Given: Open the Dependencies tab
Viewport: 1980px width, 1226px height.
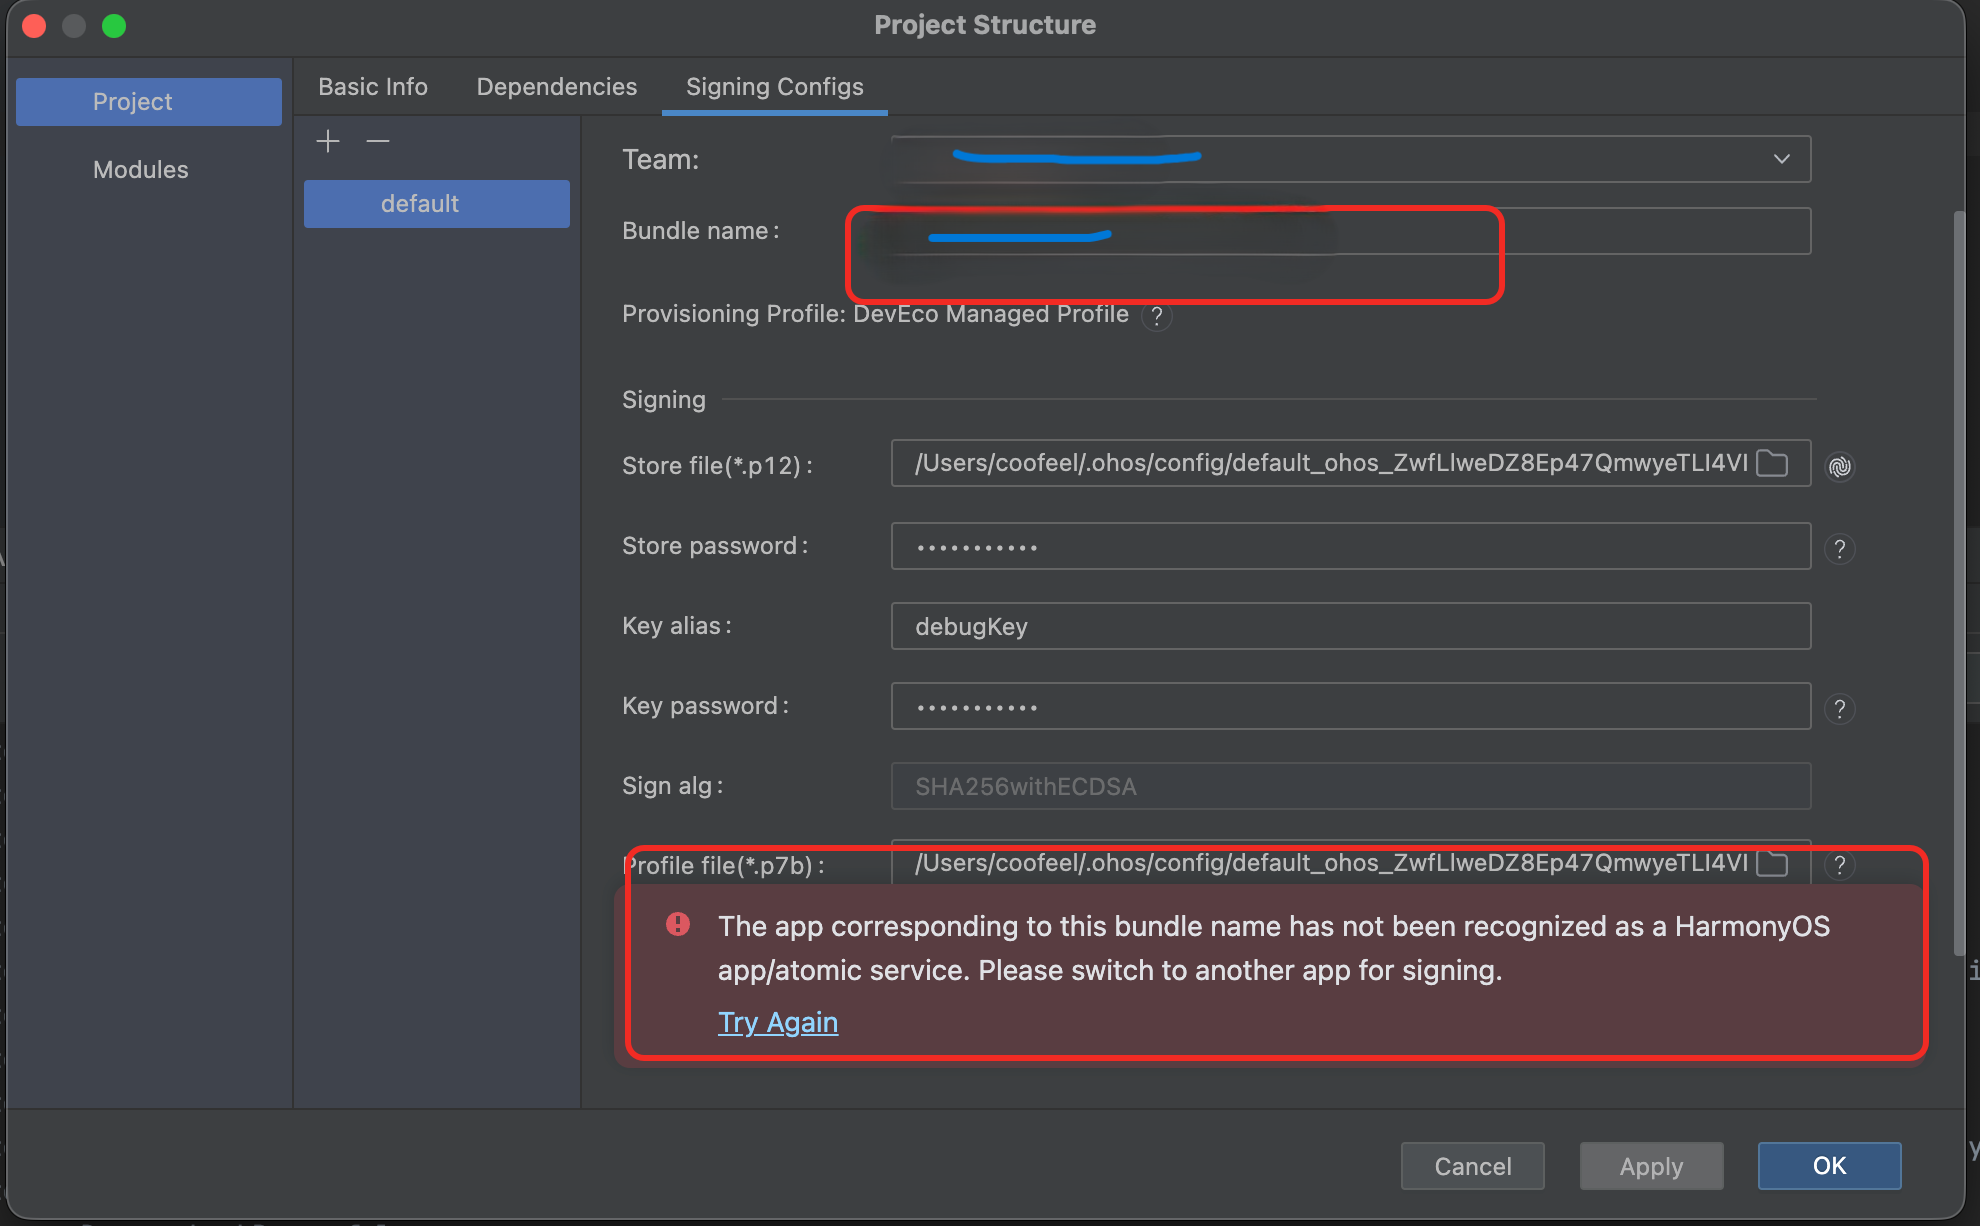Looking at the screenshot, I should click(x=556, y=87).
